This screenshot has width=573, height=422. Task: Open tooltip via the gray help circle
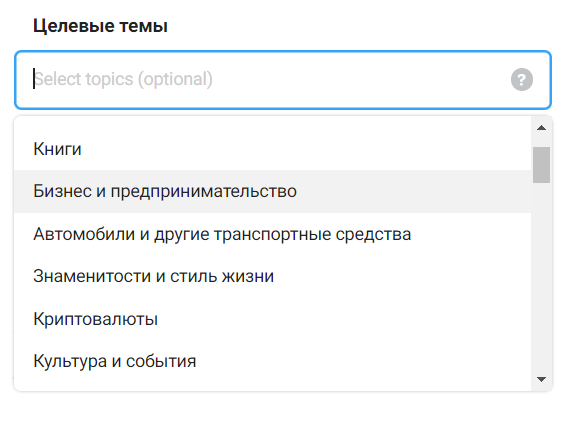coord(521,79)
